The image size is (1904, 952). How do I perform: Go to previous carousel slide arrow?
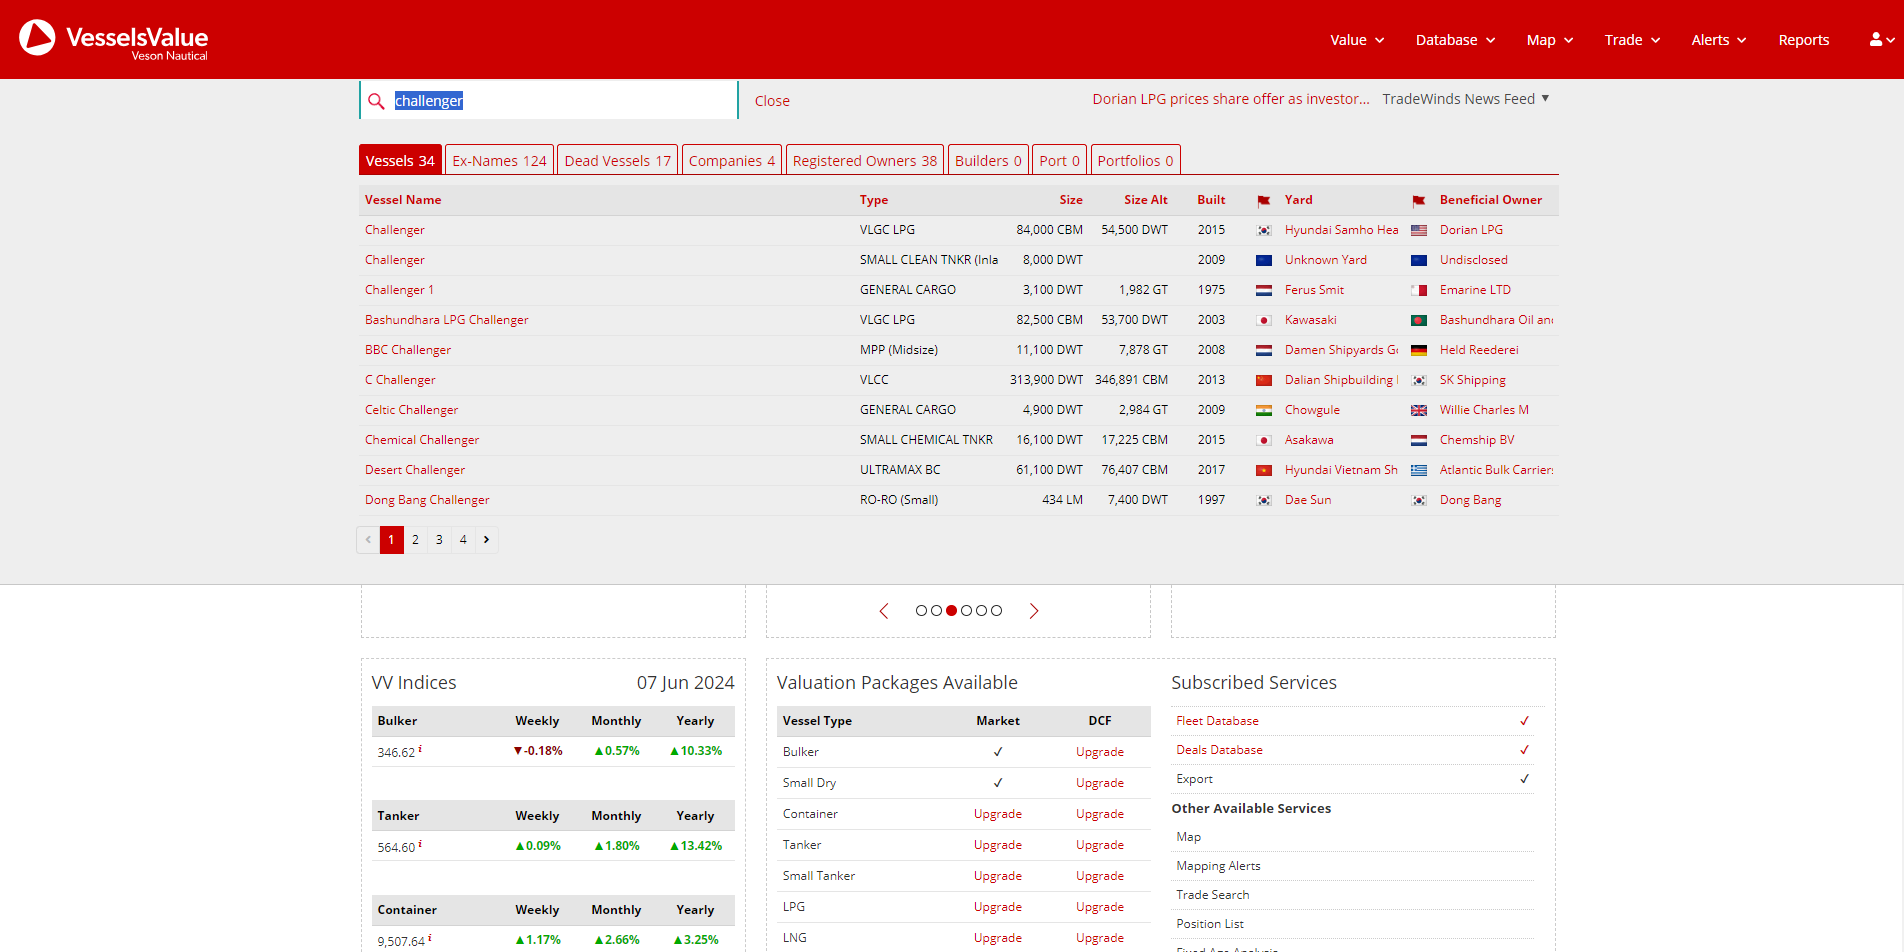coord(884,611)
